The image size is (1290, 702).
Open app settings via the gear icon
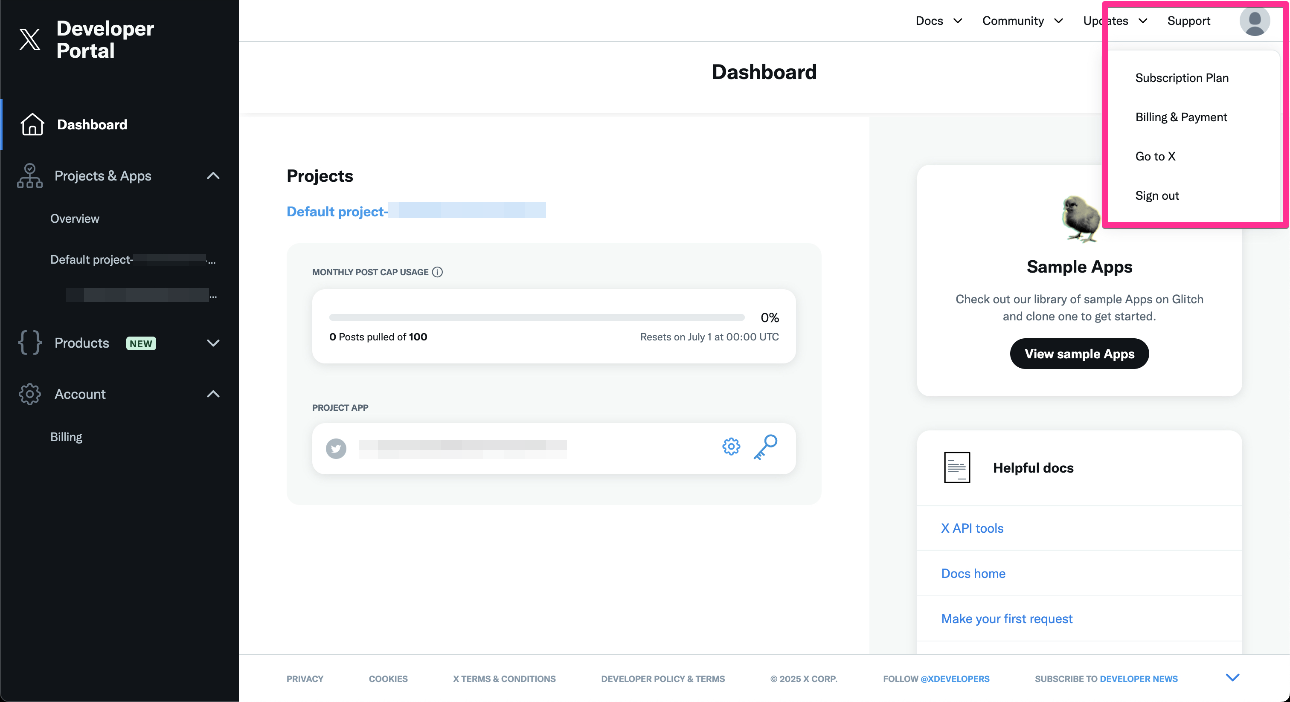[731, 447]
